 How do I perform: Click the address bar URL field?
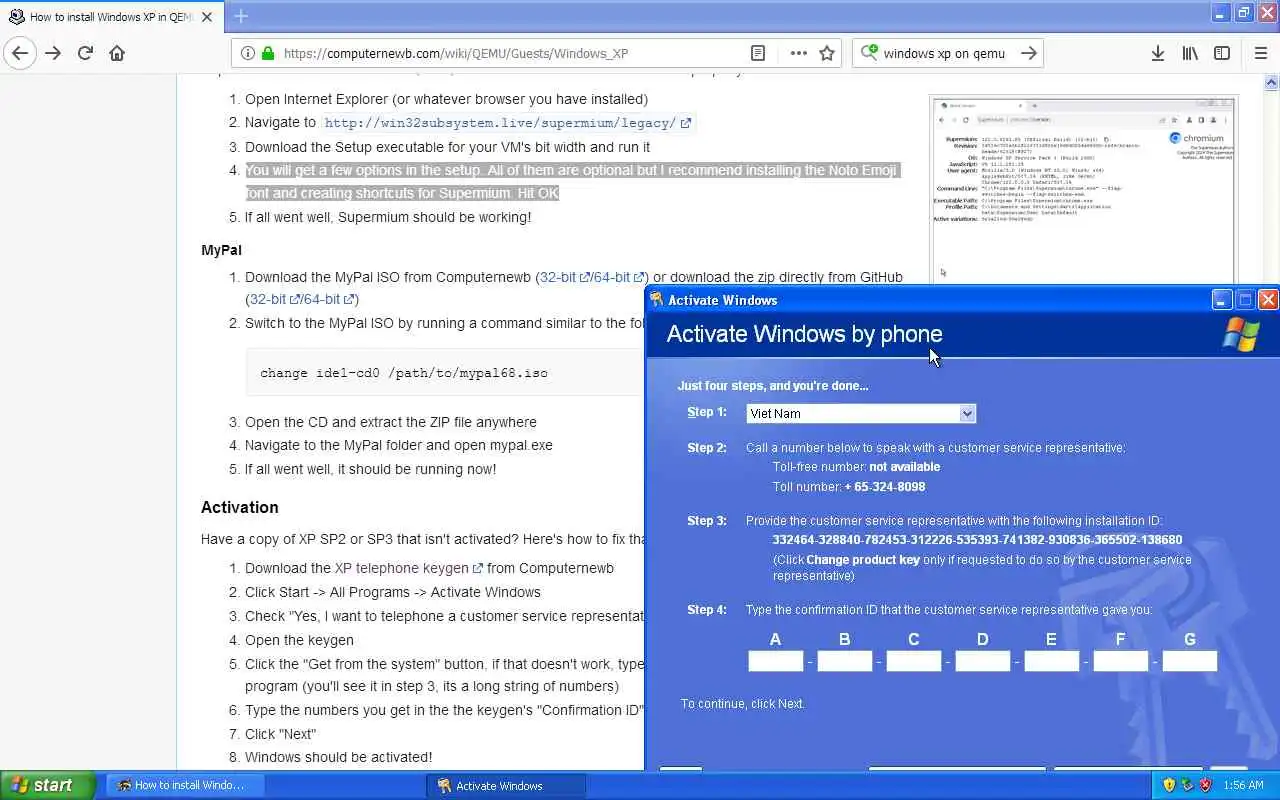[510, 53]
